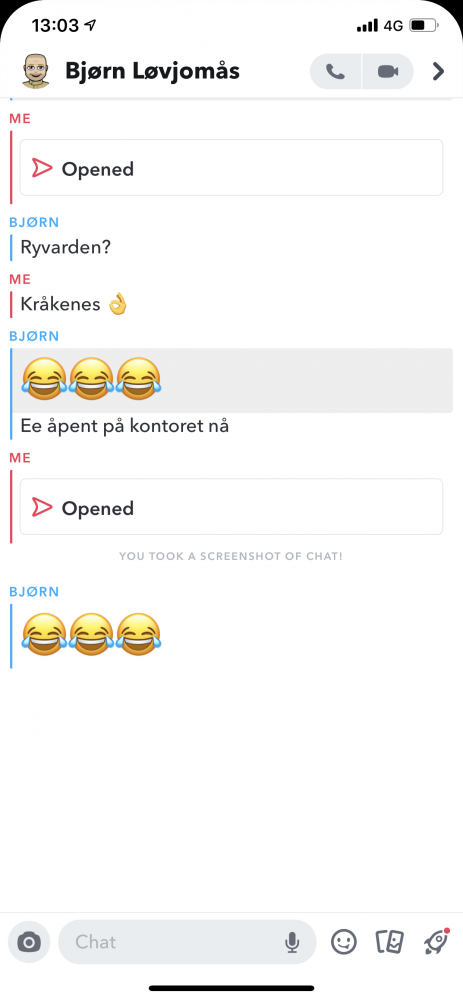Tap the You took a screenshot notice
The image size is (463, 1000).
(x=231, y=556)
